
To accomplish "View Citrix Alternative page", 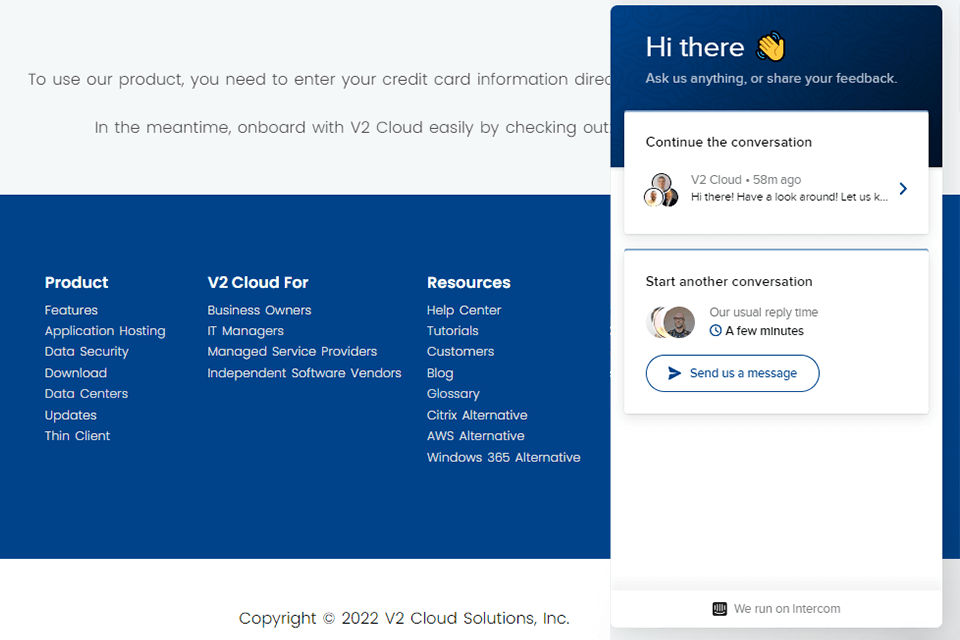I will tap(477, 415).
